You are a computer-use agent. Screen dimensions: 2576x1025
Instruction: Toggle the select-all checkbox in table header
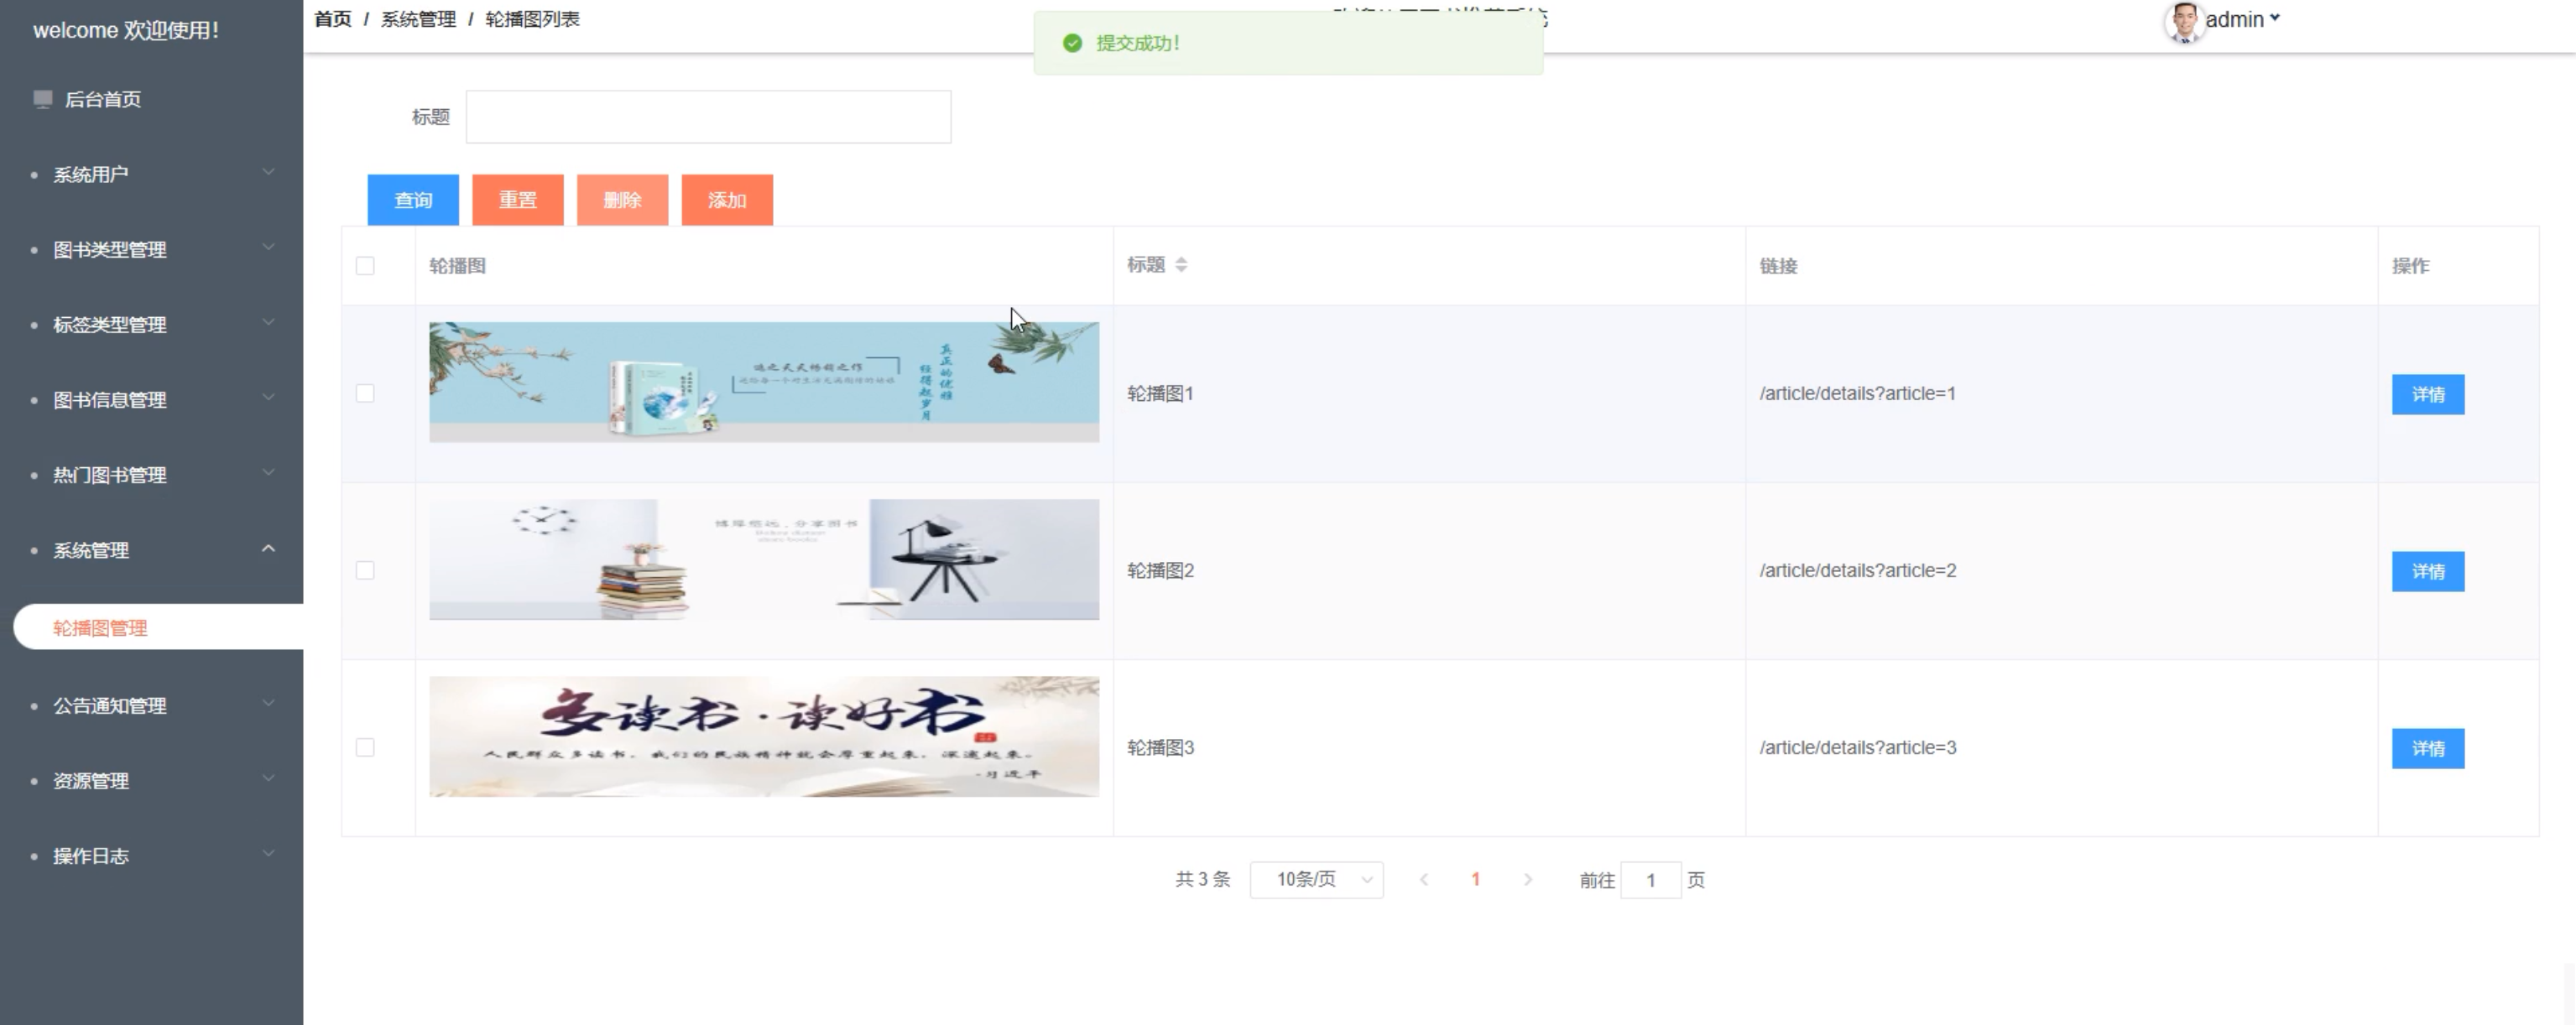(x=365, y=266)
